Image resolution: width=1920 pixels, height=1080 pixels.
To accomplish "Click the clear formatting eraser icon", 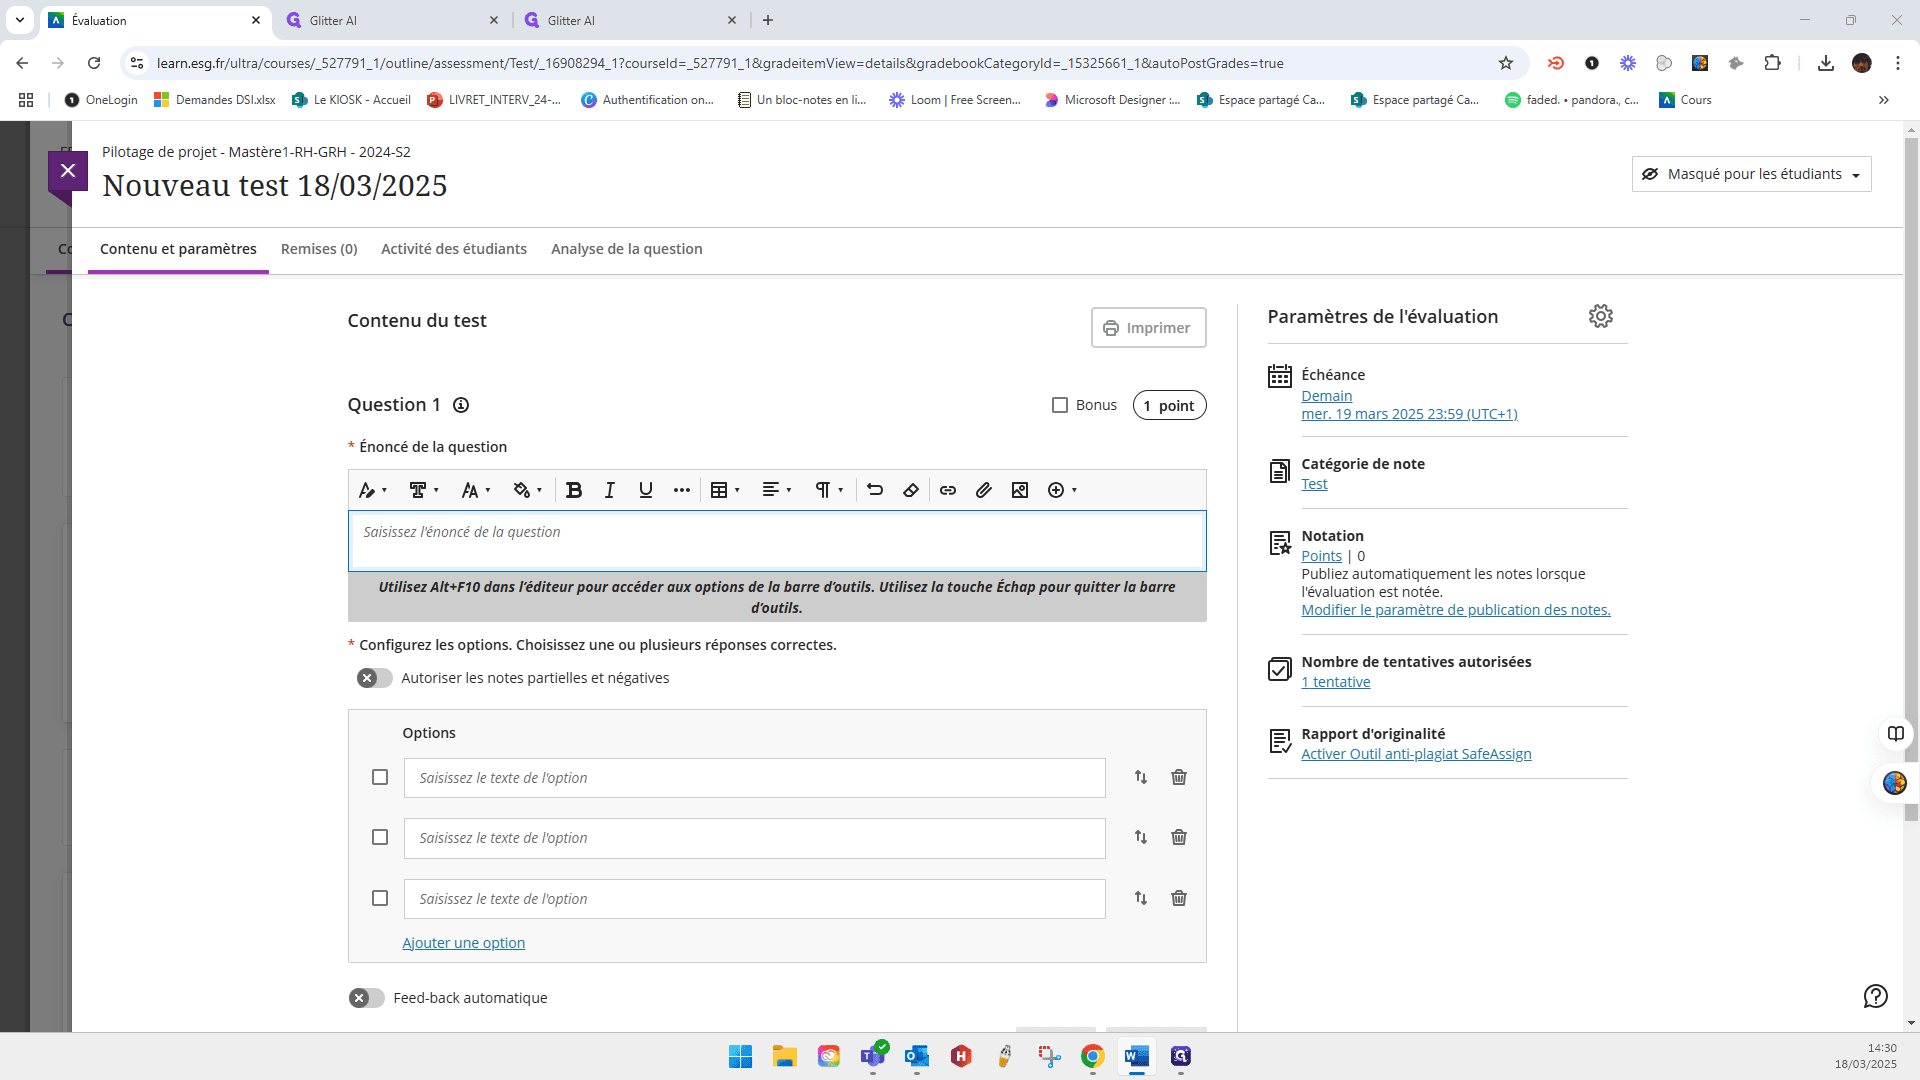I will [911, 490].
